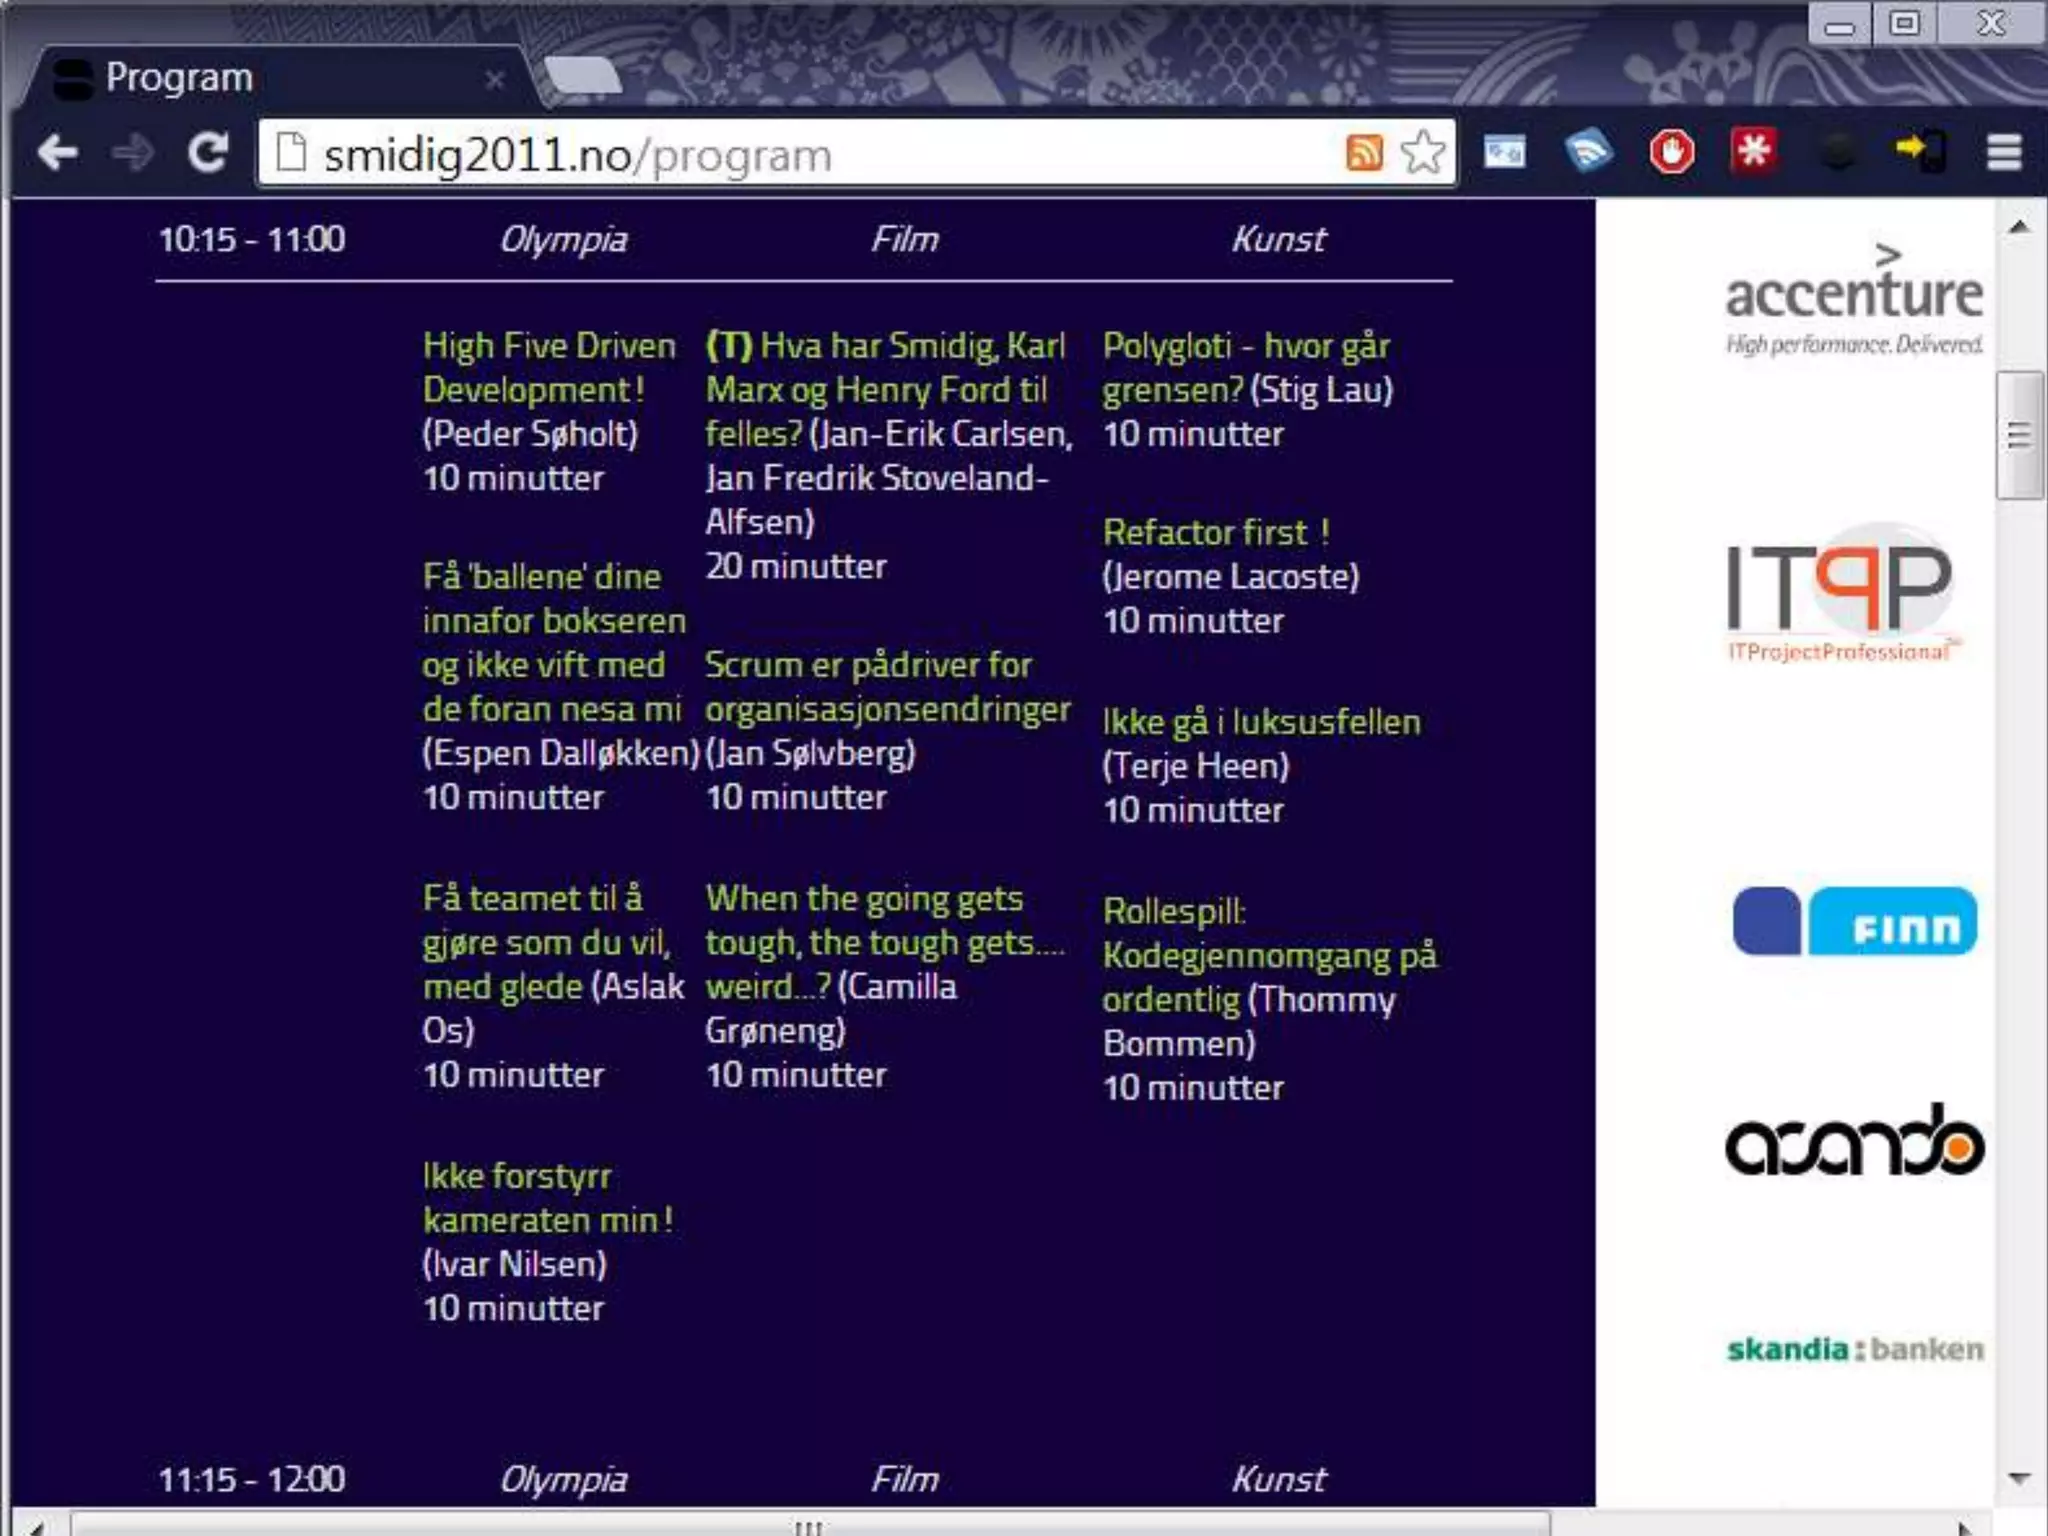Image resolution: width=2048 pixels, height=1536 pixels.
Task: Close the Program tab
Action: click(495, 79)
